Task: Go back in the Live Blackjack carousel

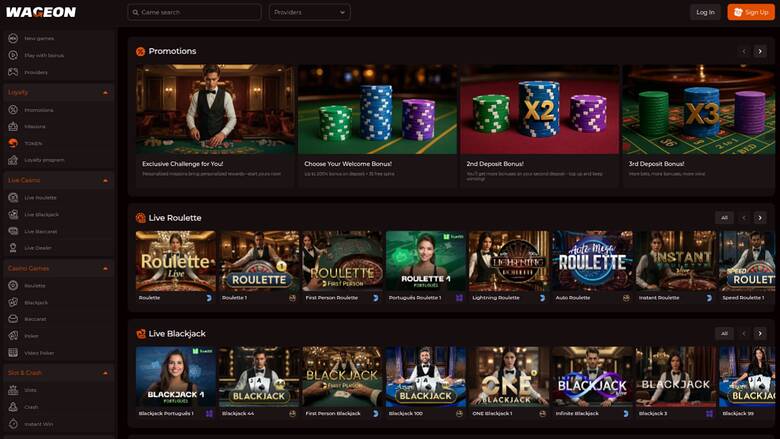Action: [x=744, y=333]
